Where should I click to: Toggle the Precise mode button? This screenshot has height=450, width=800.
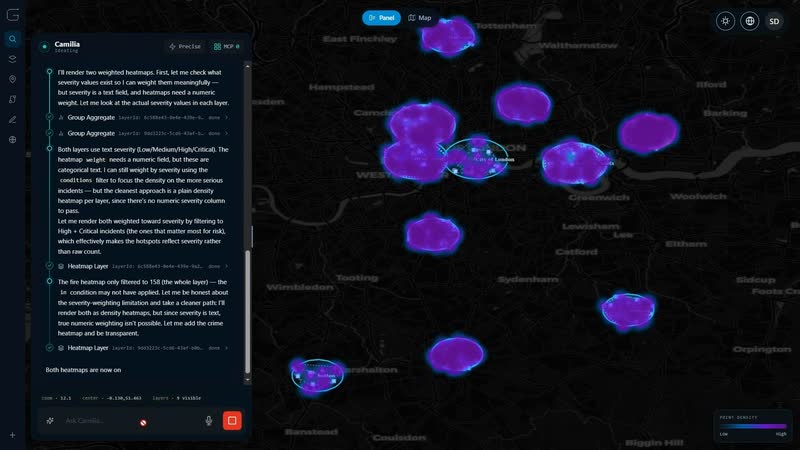[185, 46]
